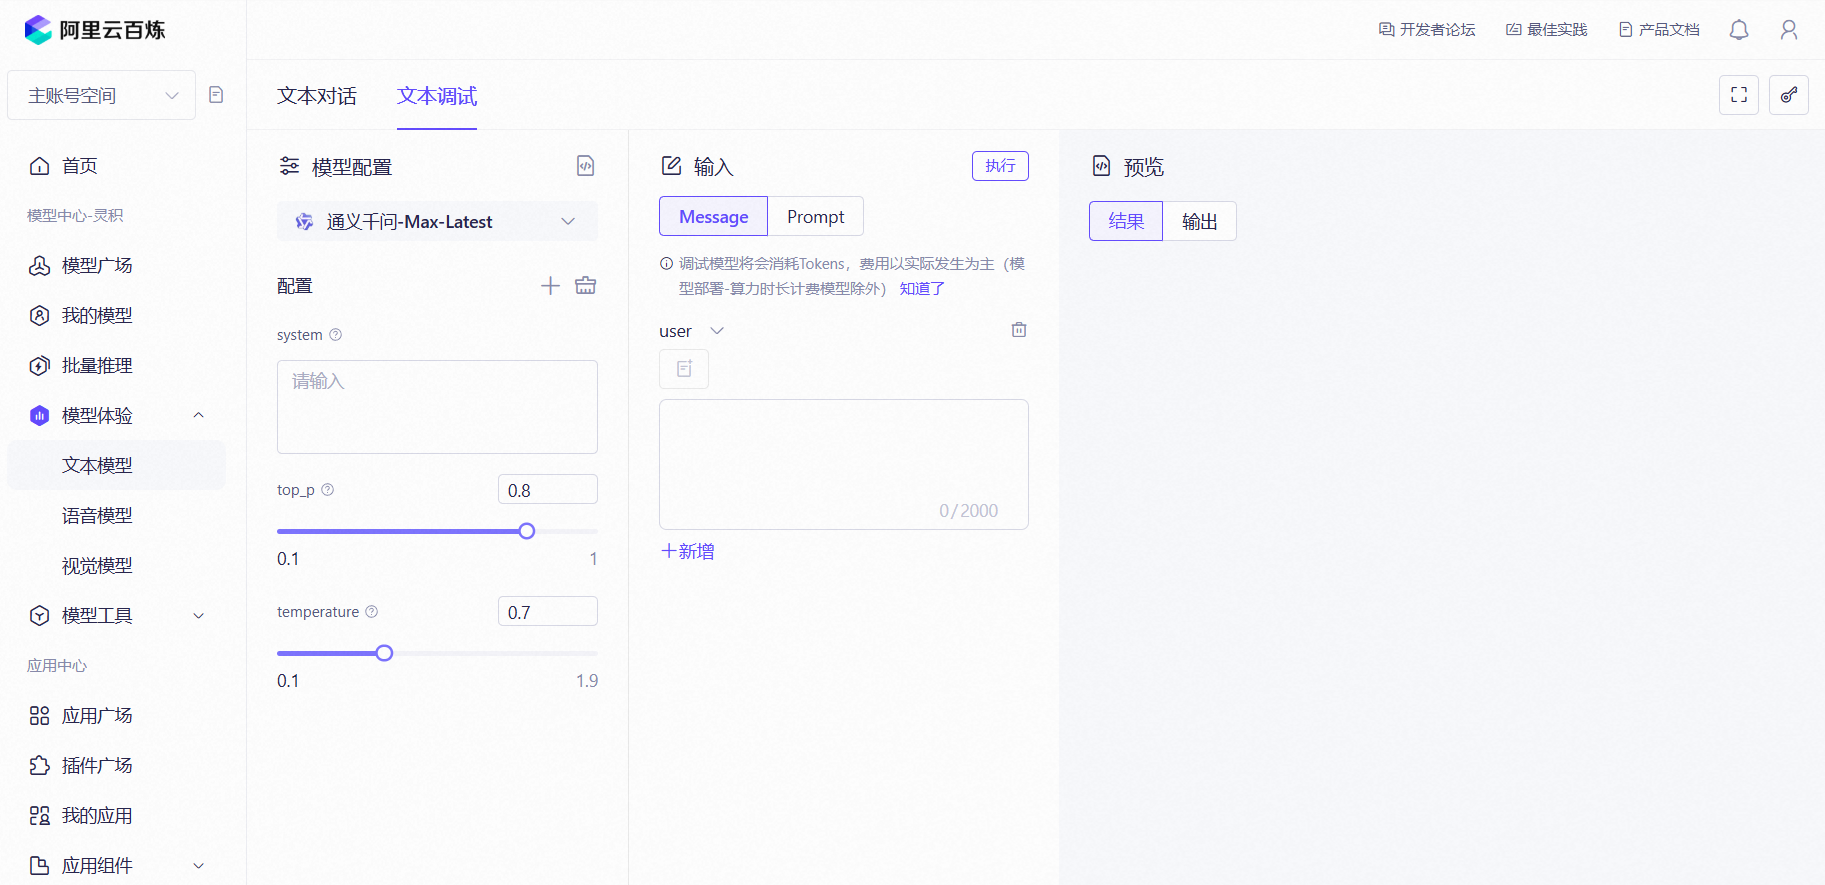Open the API key icon button
Image resolution: width=1825 pixels, height=885 pixels.
pyautogui.click(x=1789, y=95)
